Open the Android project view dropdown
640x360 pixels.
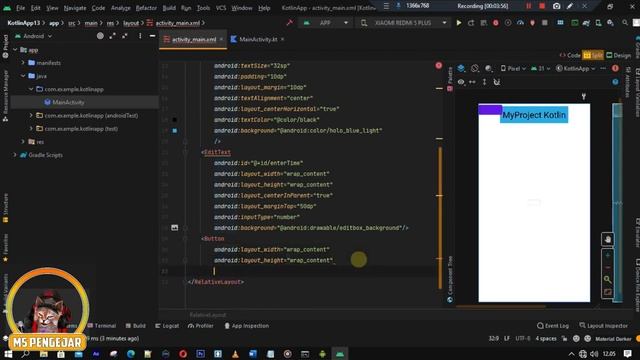[x=33, y=36]
